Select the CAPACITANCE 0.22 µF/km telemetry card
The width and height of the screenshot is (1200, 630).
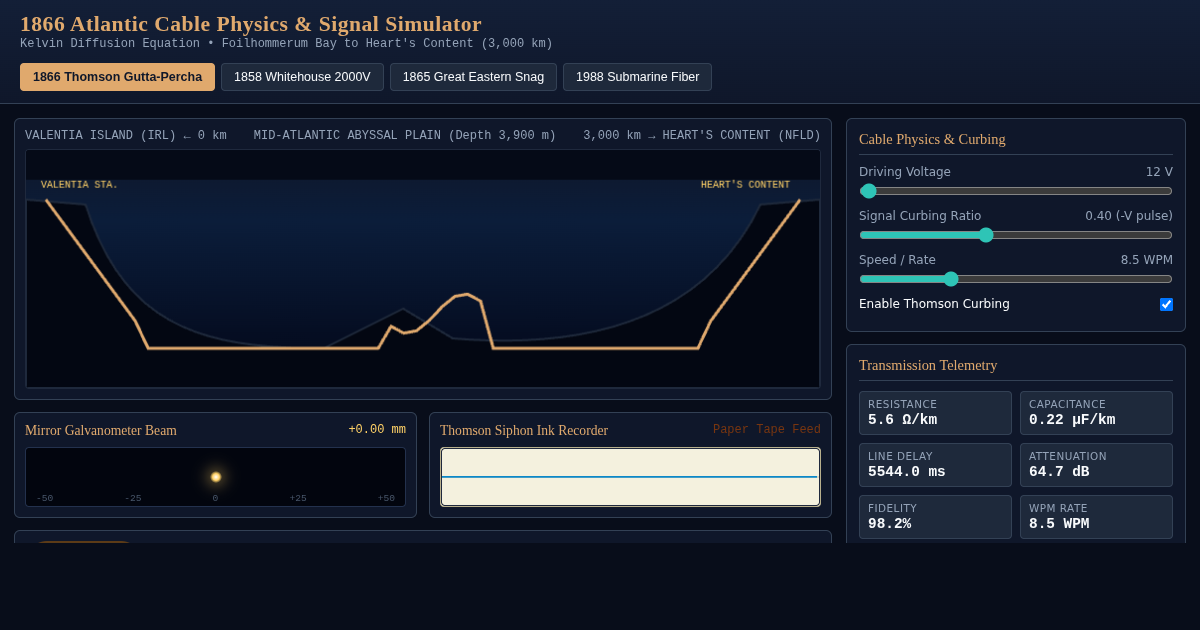[1096, 413]
